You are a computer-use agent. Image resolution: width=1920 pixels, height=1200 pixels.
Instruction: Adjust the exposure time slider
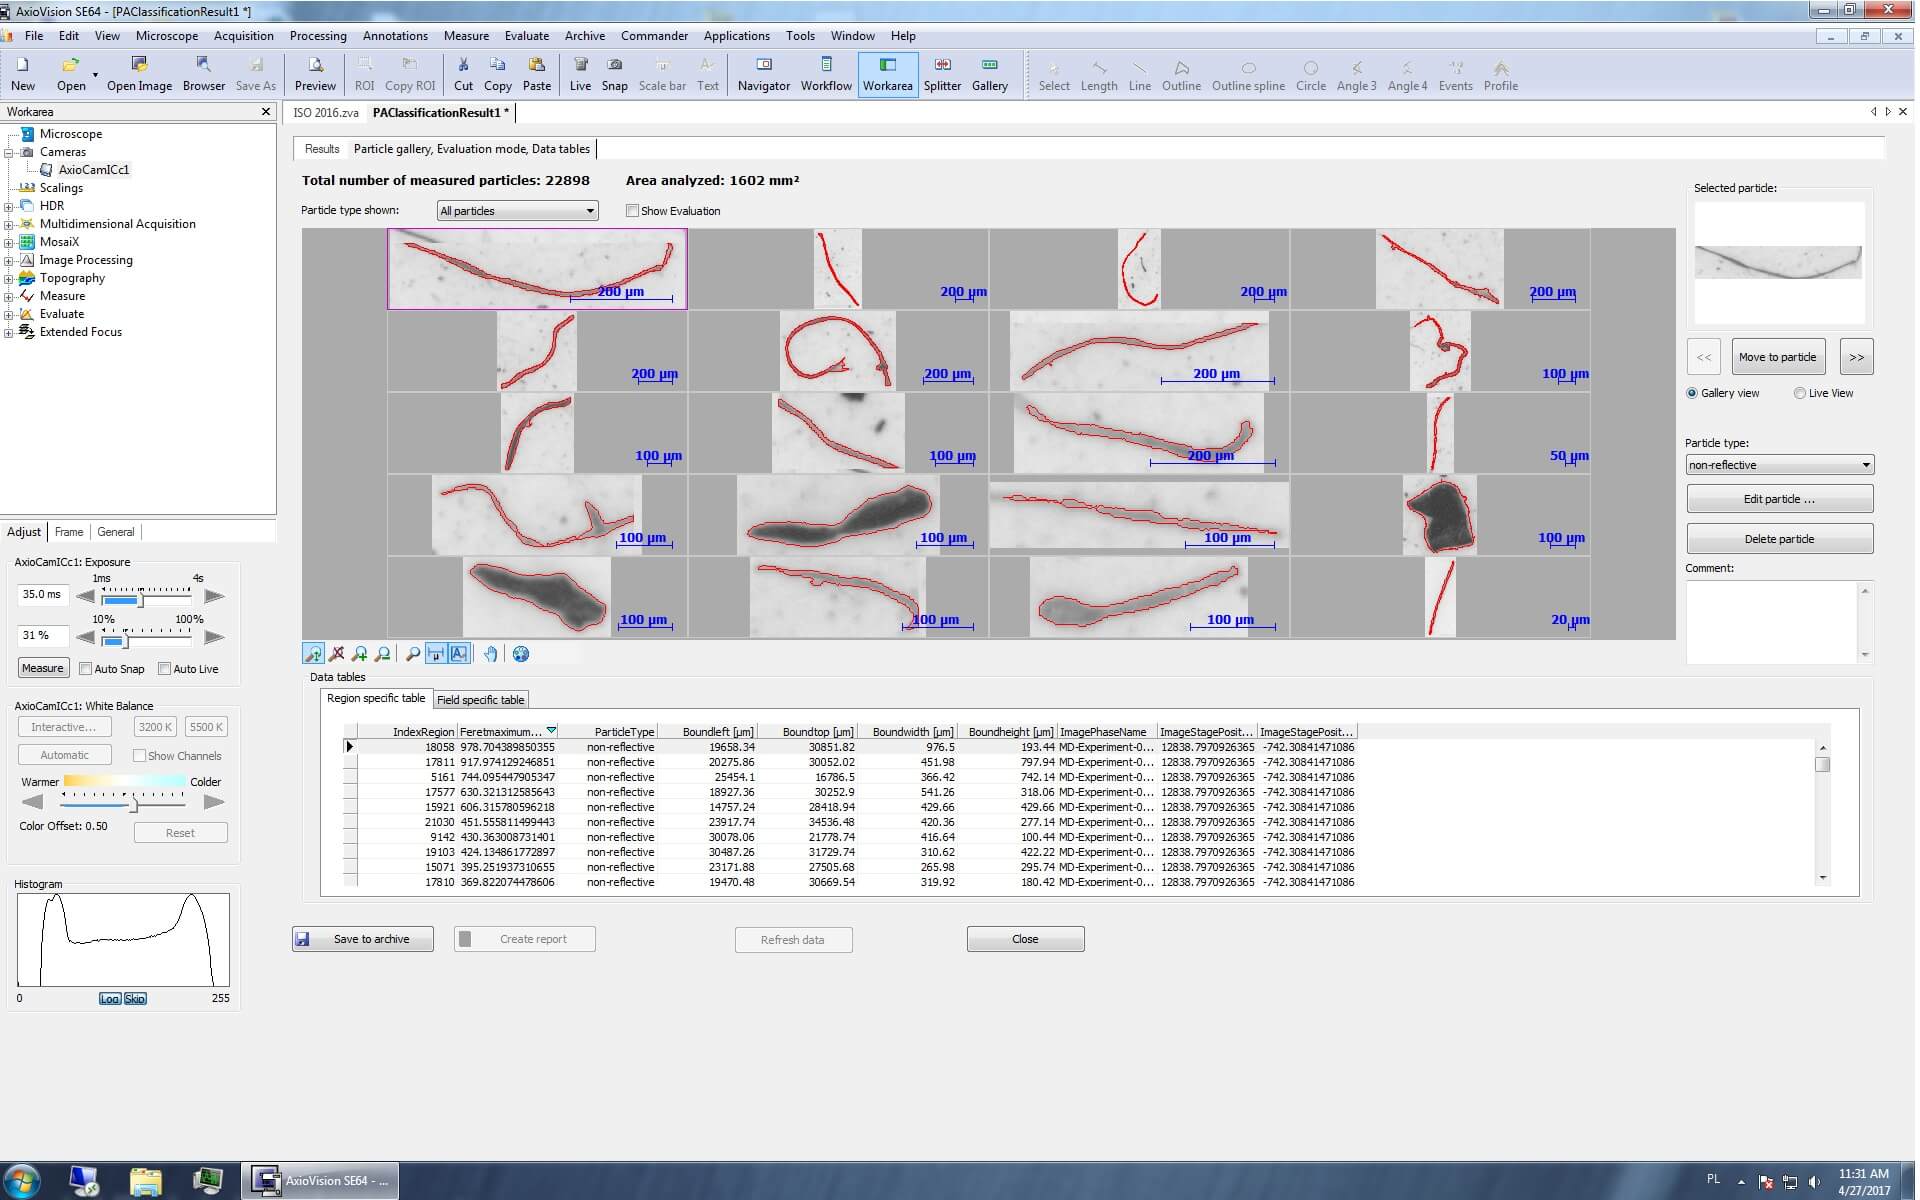point(141,599)
